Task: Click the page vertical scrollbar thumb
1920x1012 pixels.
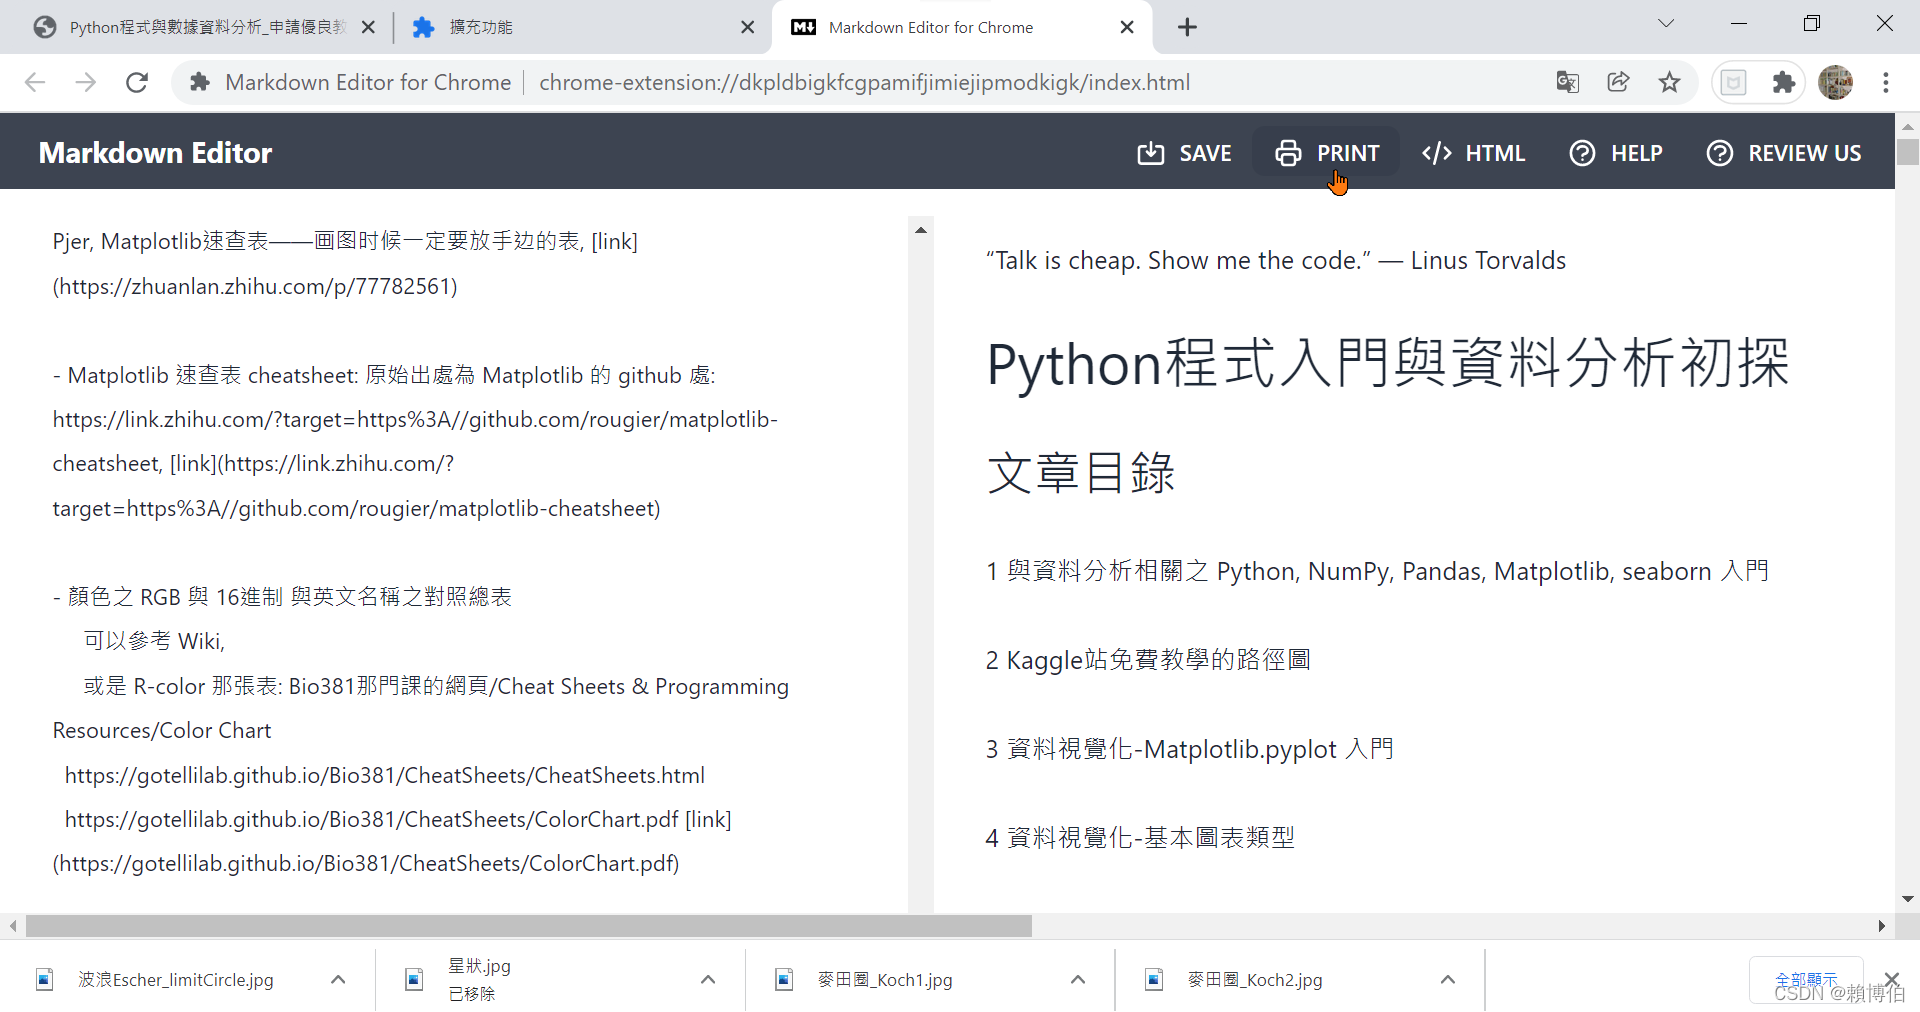Action: (1908, 152)
